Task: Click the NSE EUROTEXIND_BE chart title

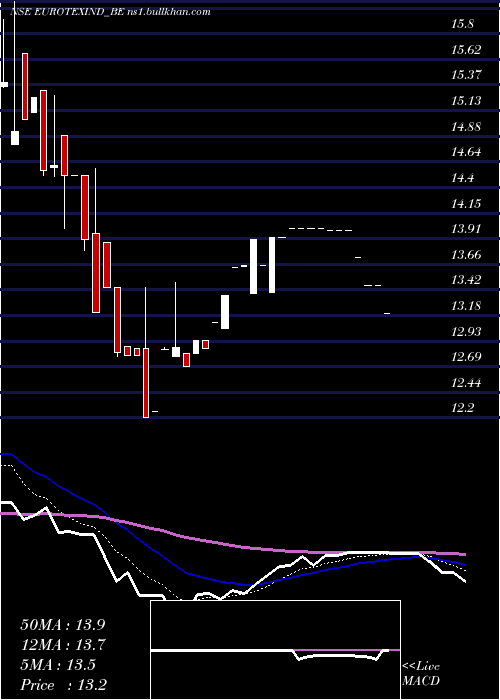Action: (110, 12)
